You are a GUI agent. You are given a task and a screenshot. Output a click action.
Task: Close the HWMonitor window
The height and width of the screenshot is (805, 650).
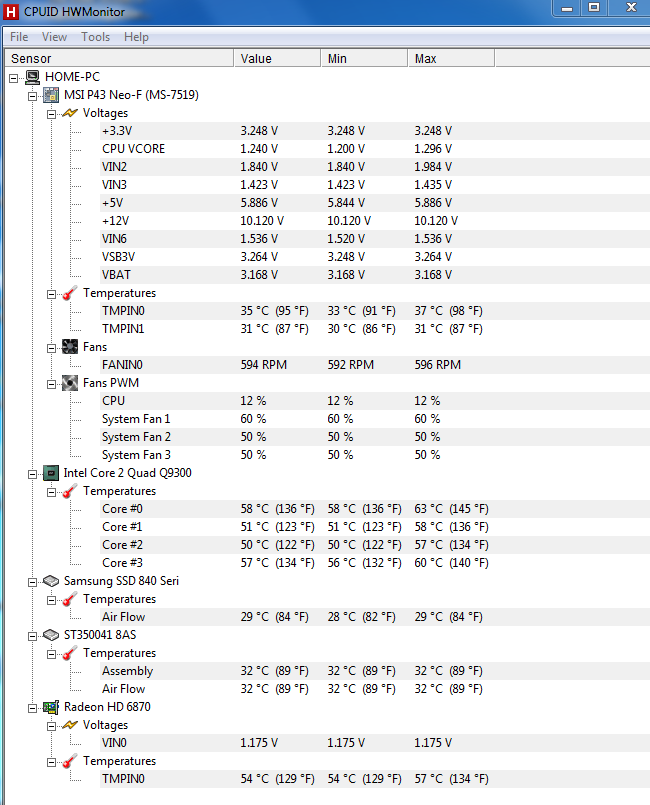pos(630,8)
